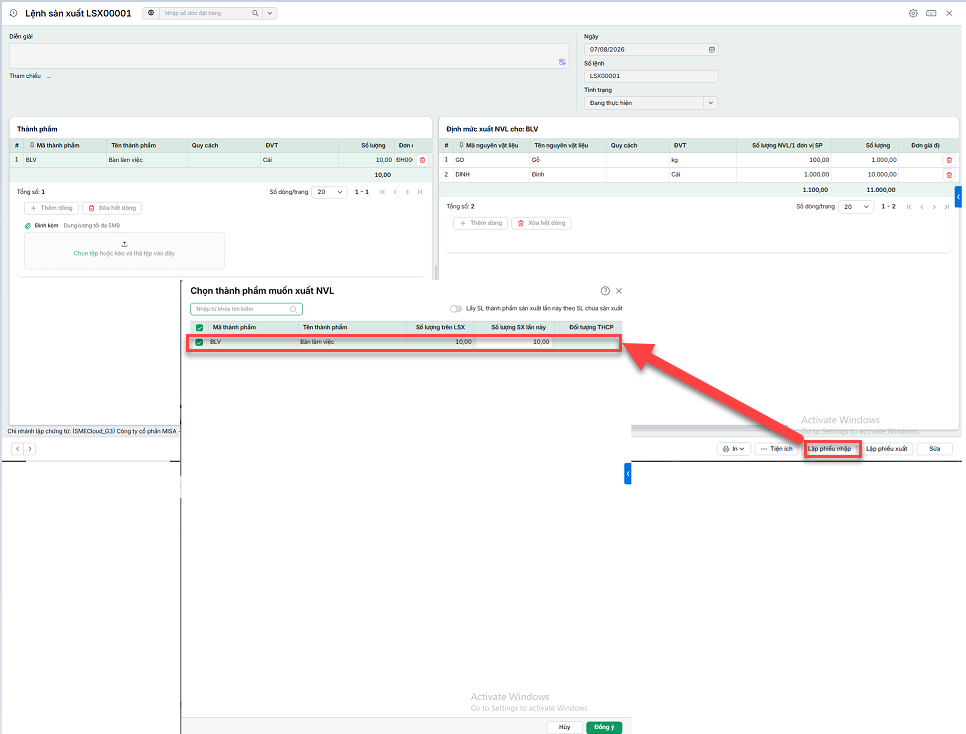Close the Chọn thành phẩm muốn xuất NVL dialog

coord(619,291)
